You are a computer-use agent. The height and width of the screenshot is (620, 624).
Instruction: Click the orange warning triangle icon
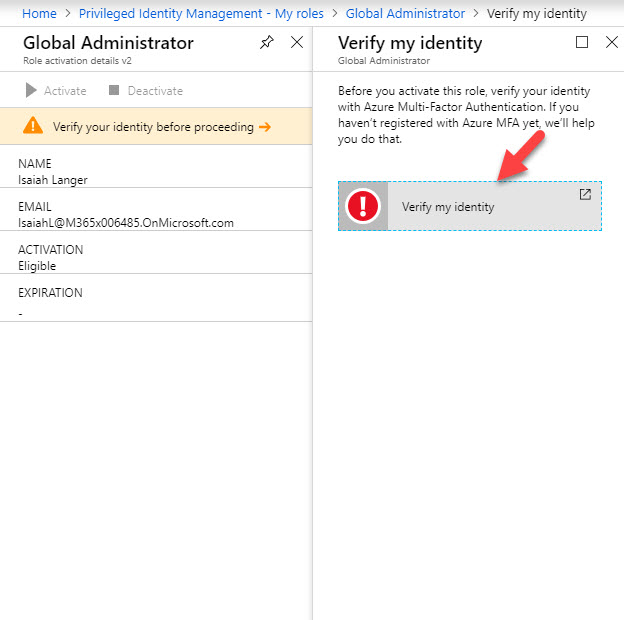click(33, 126)
